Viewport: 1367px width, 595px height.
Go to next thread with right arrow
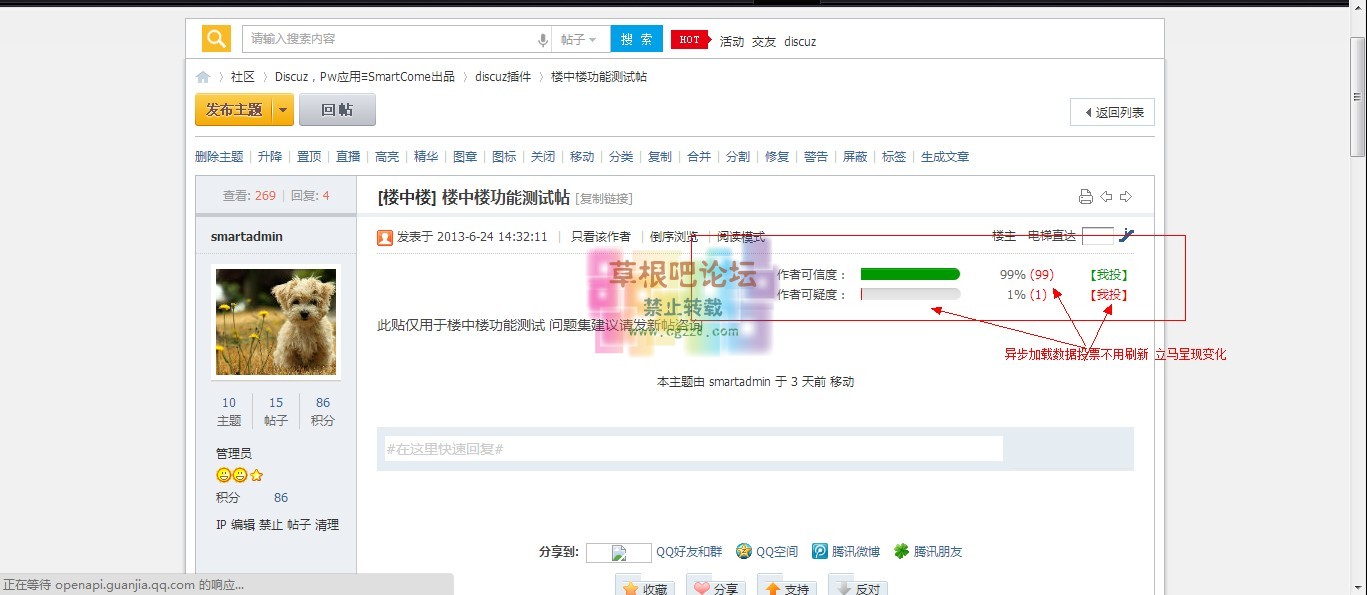coord(1125,197)
